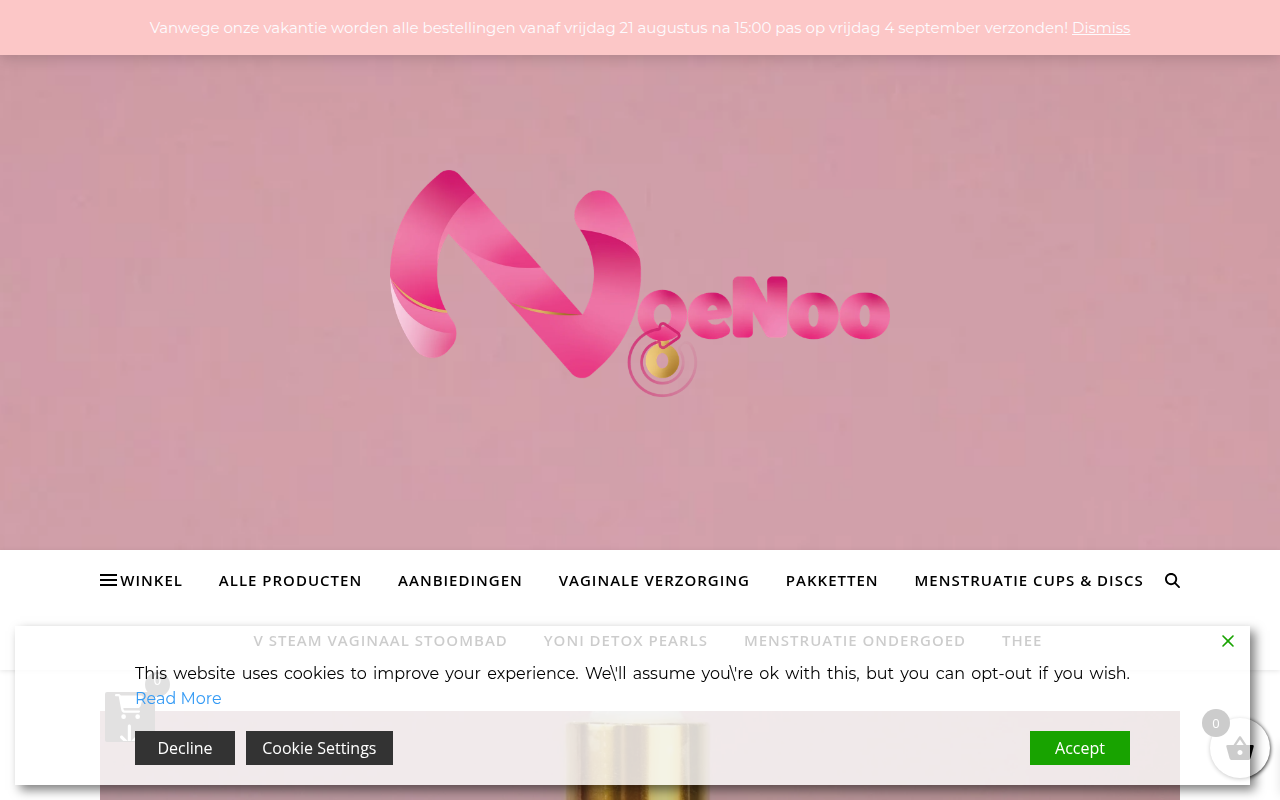The image size is (1280, 800).
Task: Follow the Read More cookie link
Action: click(178, 698)
